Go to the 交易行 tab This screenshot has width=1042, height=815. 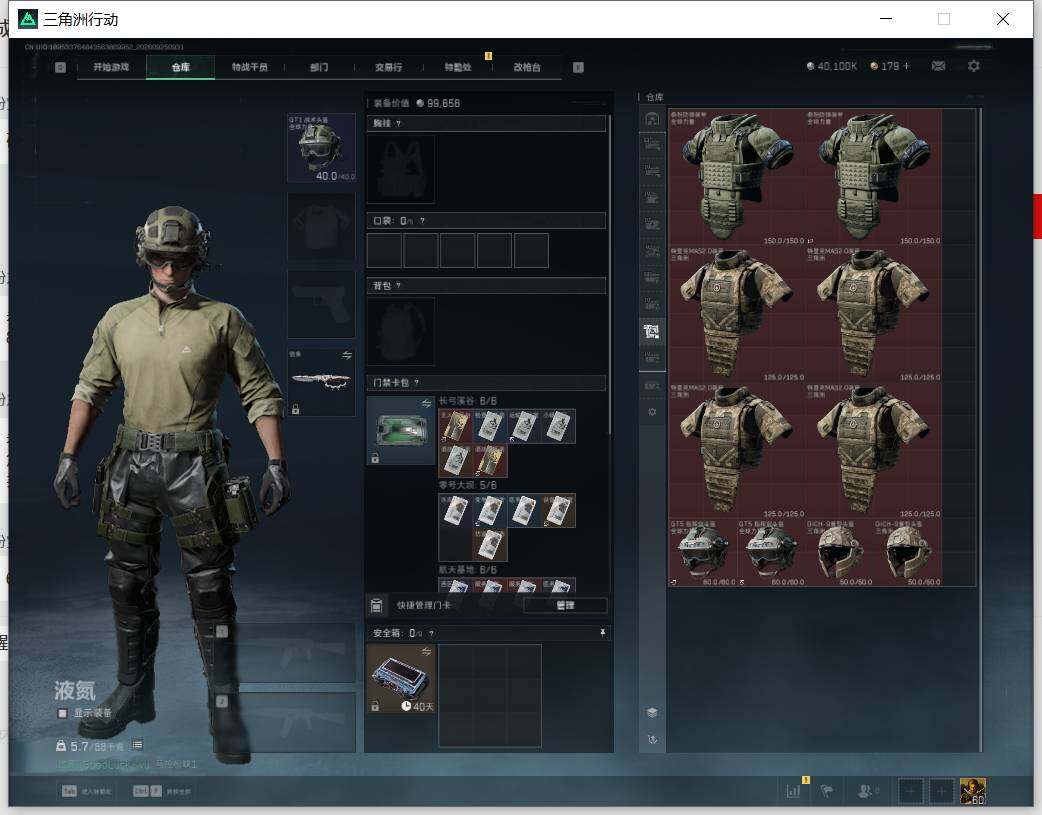388,67
